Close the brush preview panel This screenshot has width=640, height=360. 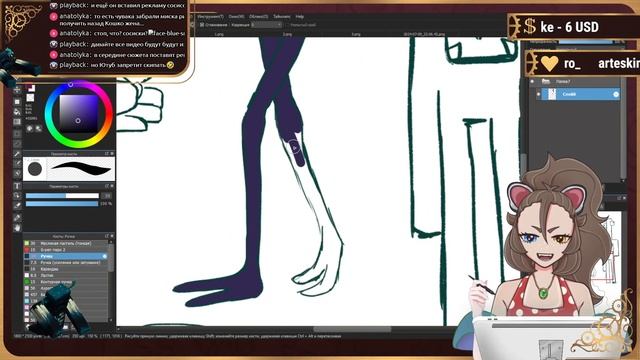click(x=112, y=153)
